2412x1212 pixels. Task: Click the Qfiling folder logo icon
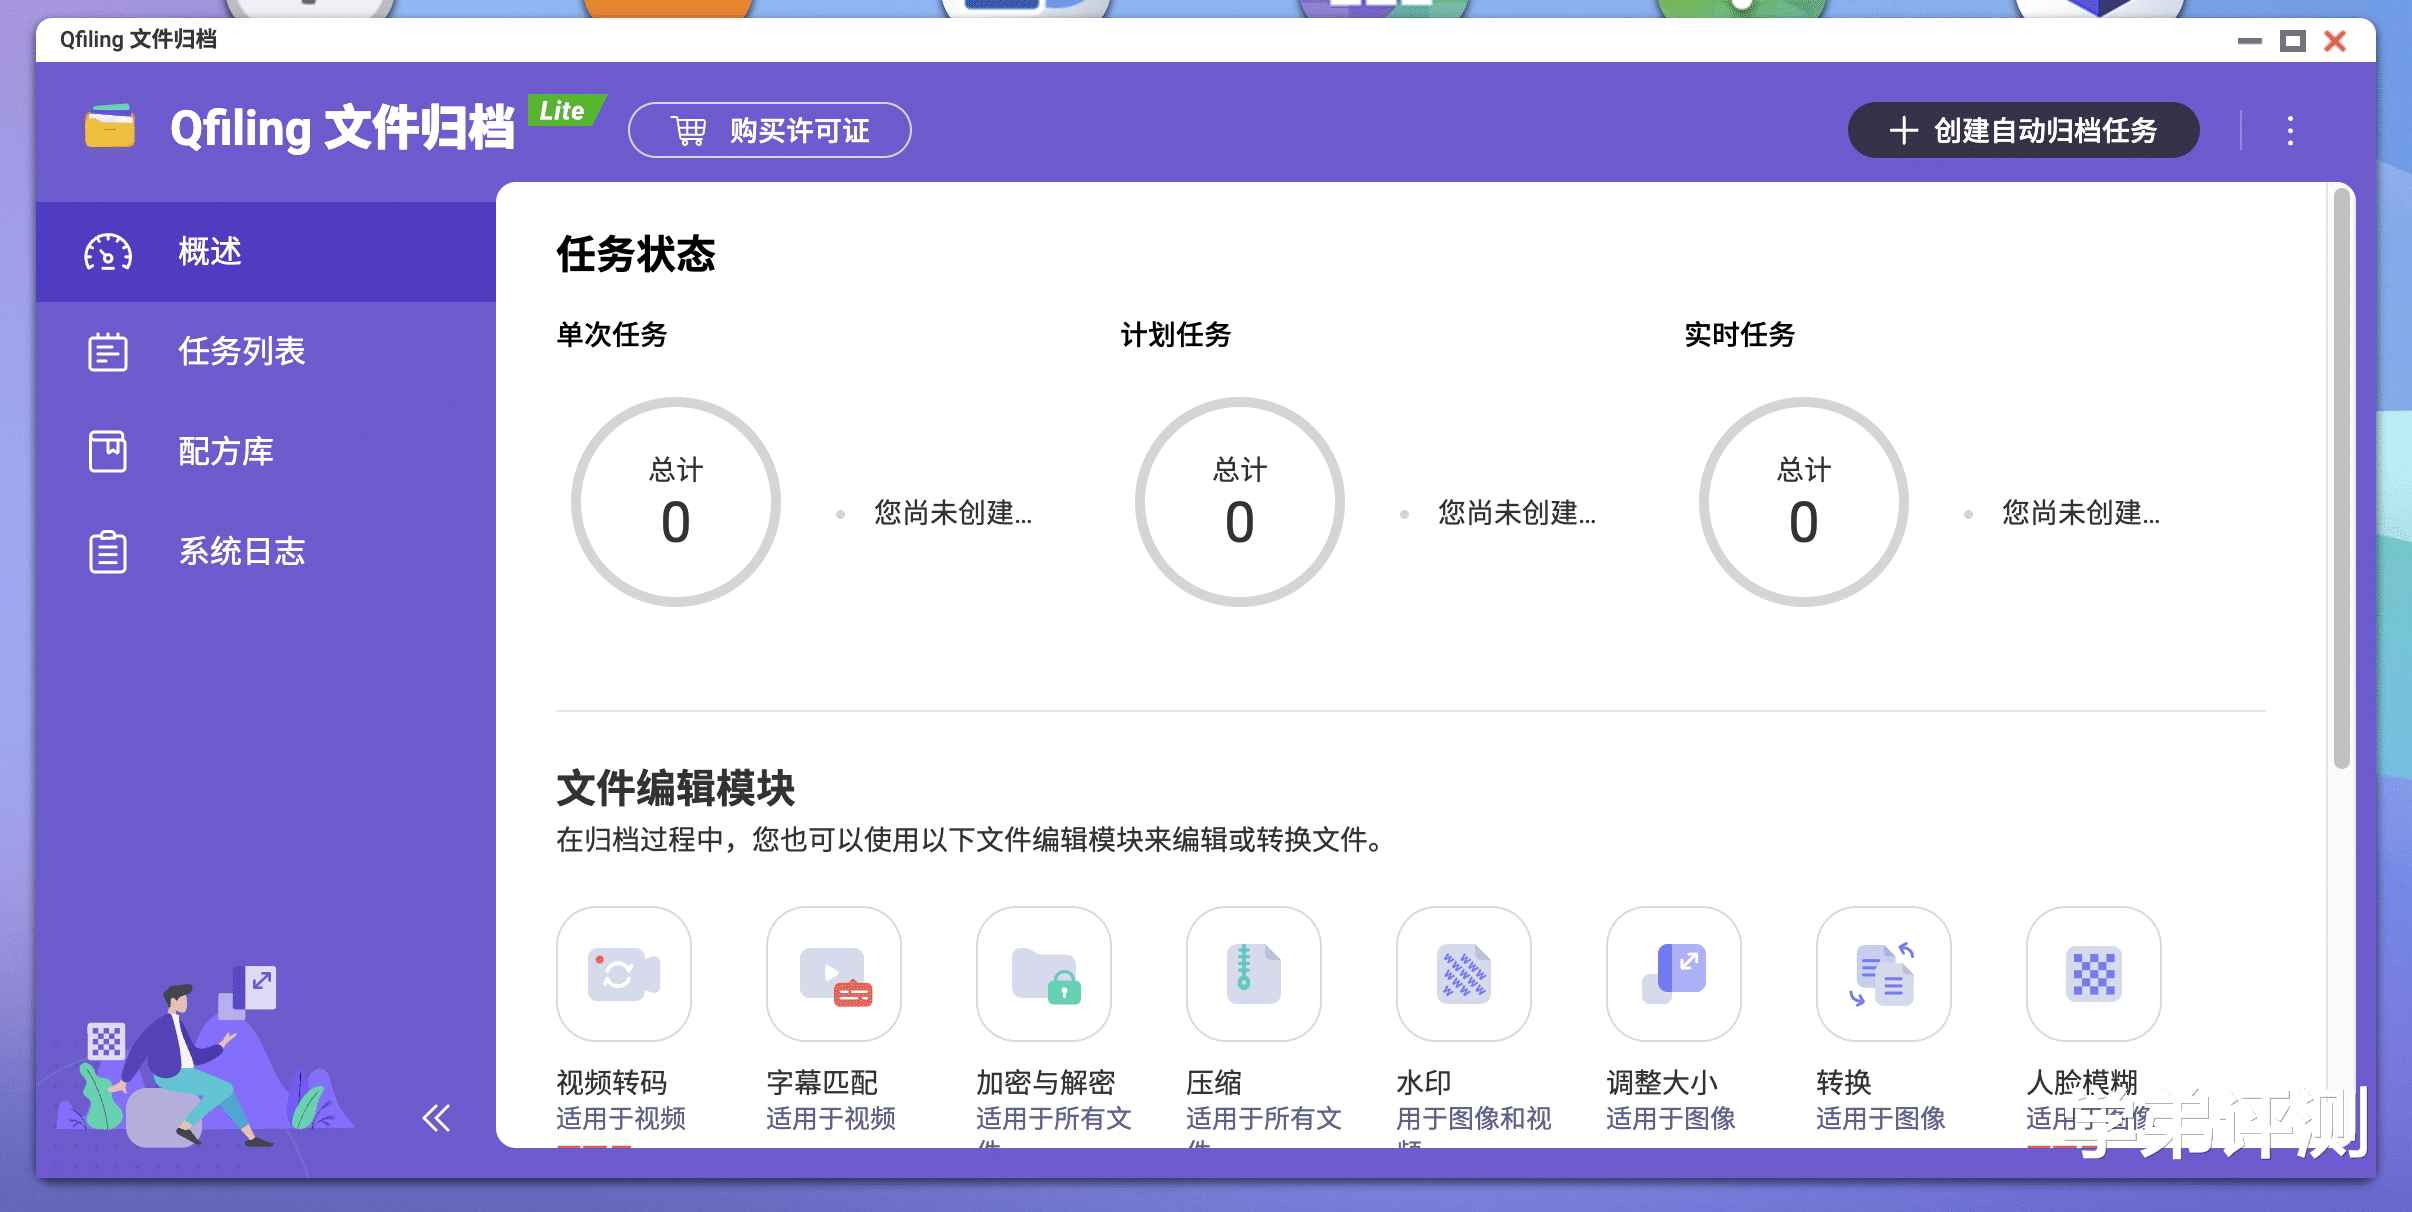tap(110, 128)
